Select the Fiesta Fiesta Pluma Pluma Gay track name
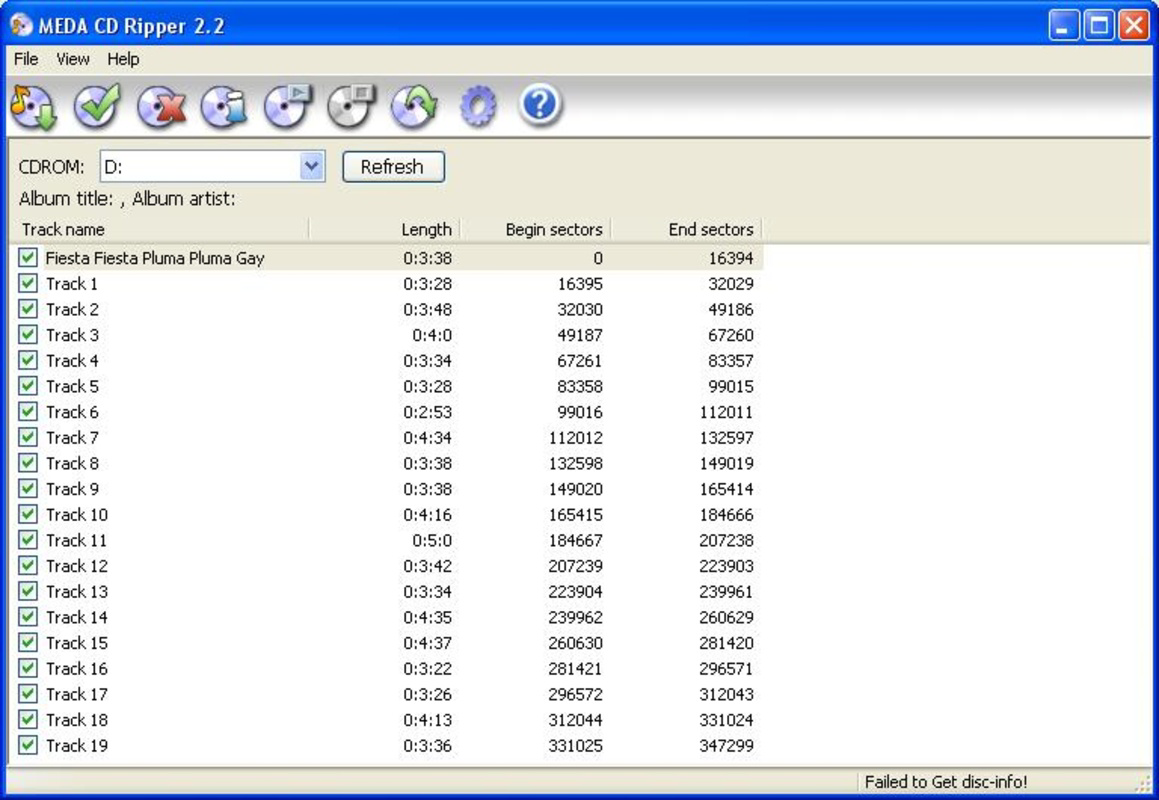Image resolution: width=1159 pixels, height=800 pixels. (x=154, y=258)
